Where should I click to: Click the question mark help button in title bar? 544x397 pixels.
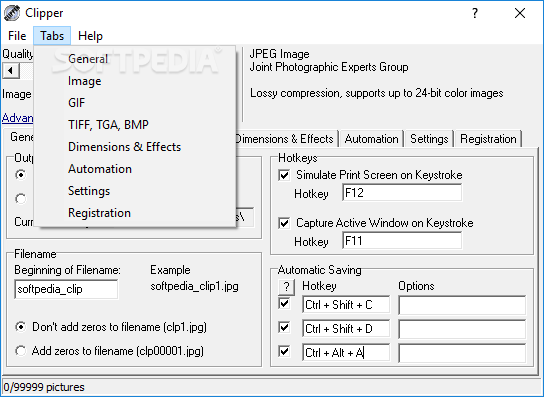tap(475, 13)
